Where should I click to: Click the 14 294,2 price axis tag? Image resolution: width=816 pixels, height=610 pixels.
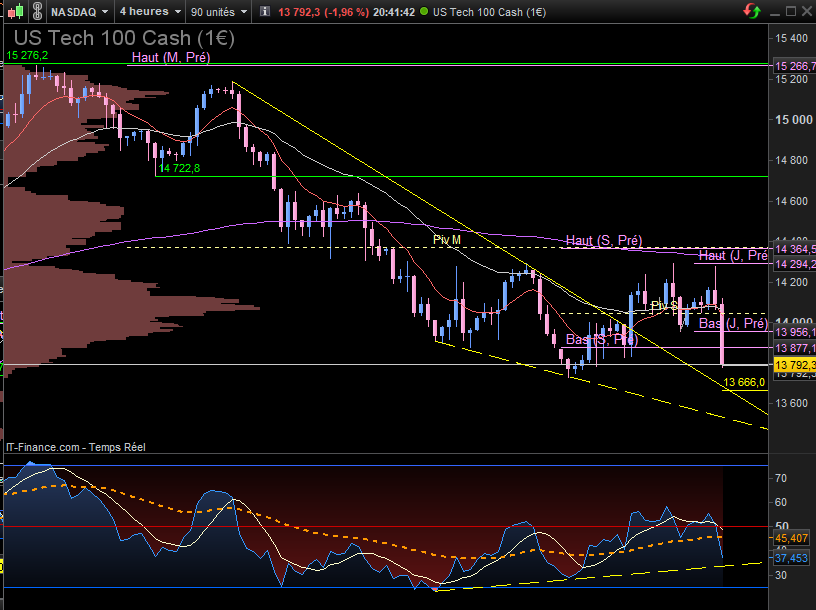pos(795,264)
